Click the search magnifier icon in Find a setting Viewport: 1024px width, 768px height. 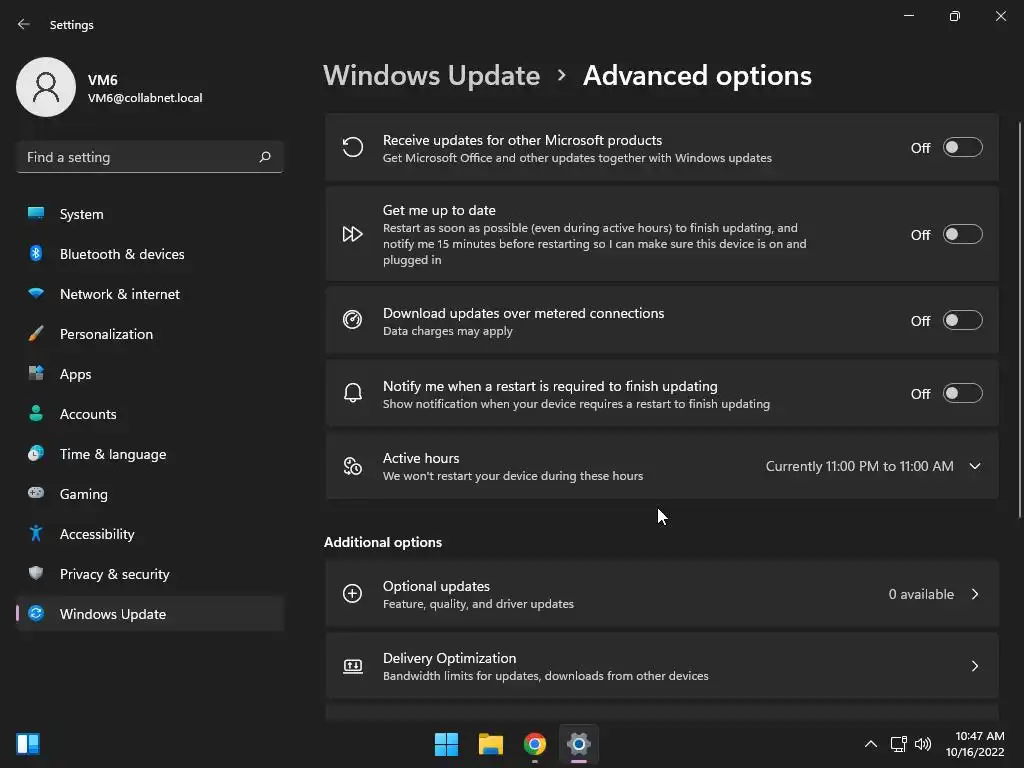[264, 157]
